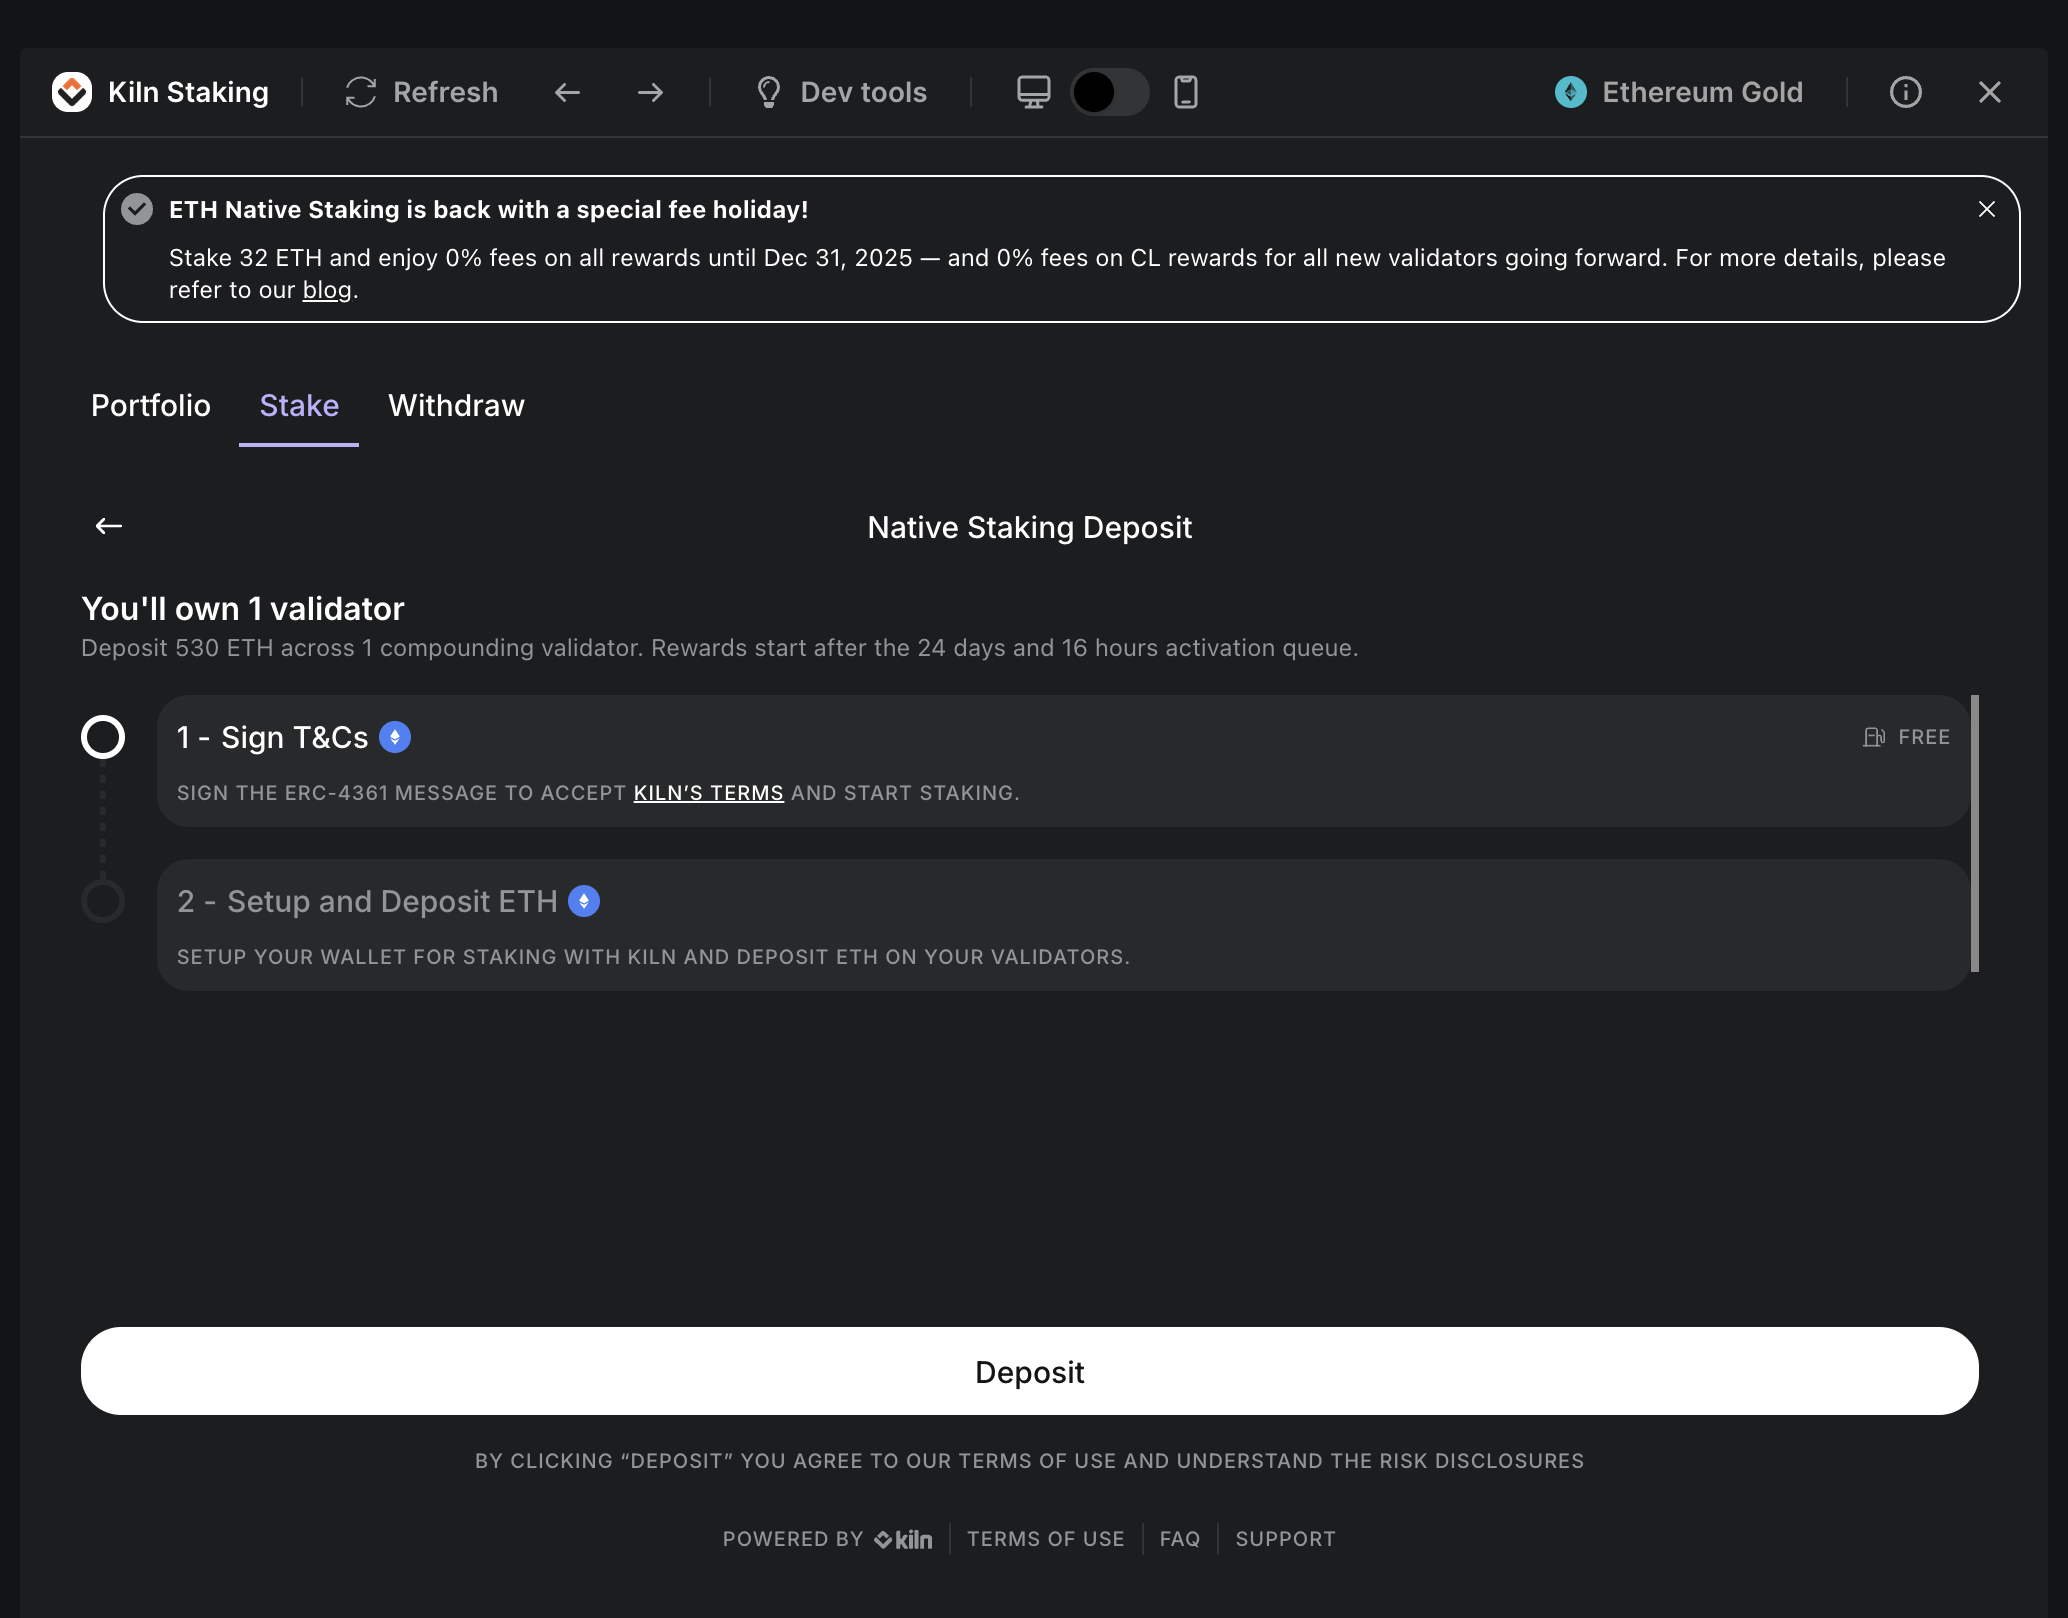Click Ethereum icon next to Sign T&Cs

coord(395,737)
